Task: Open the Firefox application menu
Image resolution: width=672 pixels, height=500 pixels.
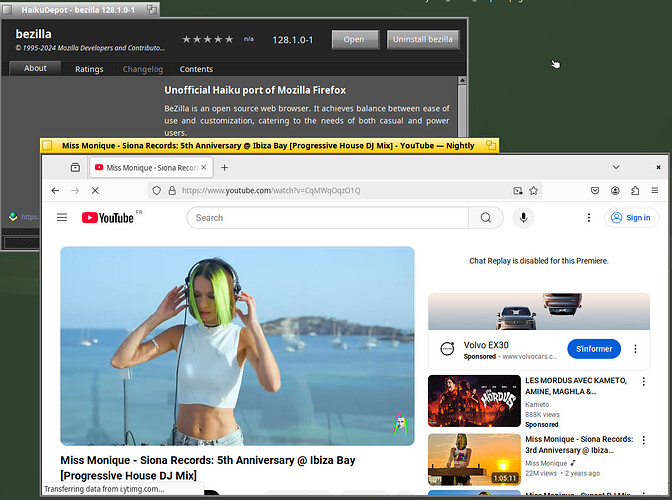Action: point(655,191)
